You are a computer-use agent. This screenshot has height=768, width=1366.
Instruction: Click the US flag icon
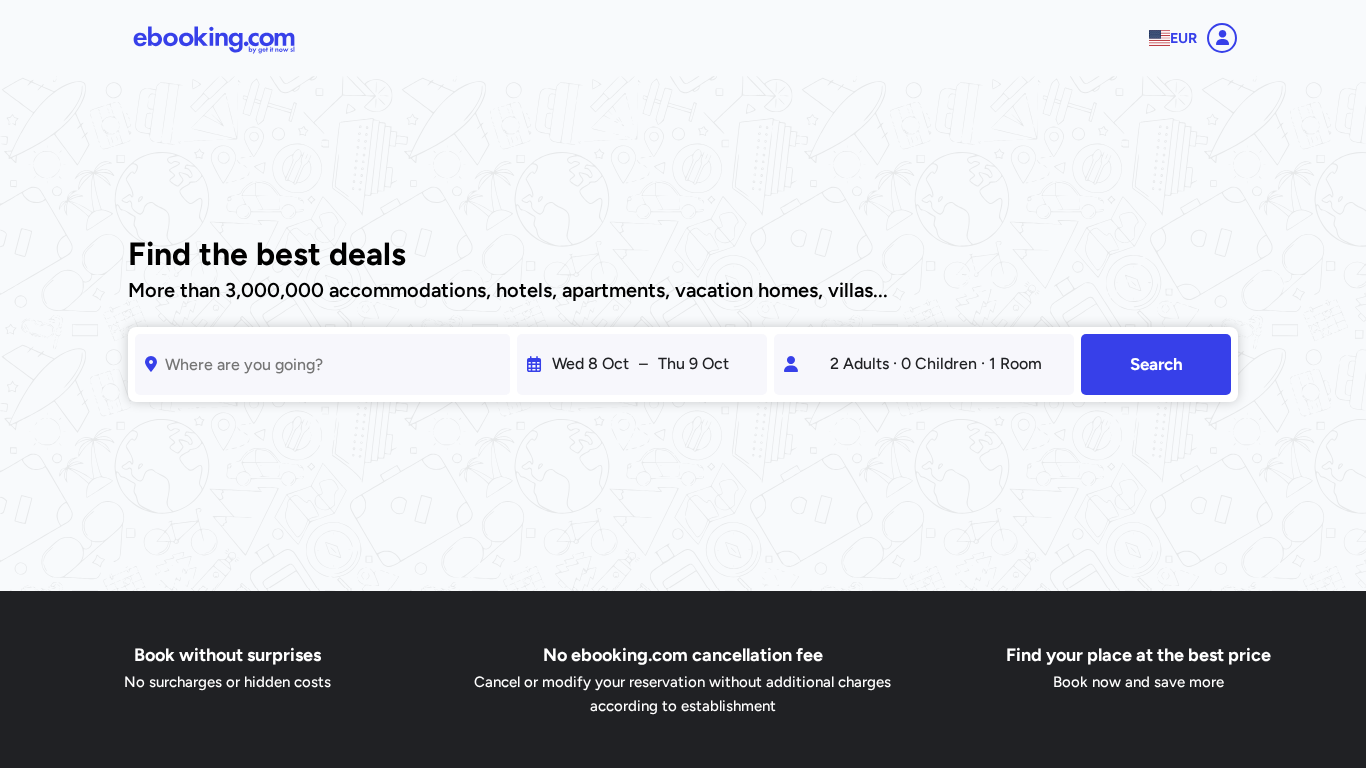[1159, 38]
